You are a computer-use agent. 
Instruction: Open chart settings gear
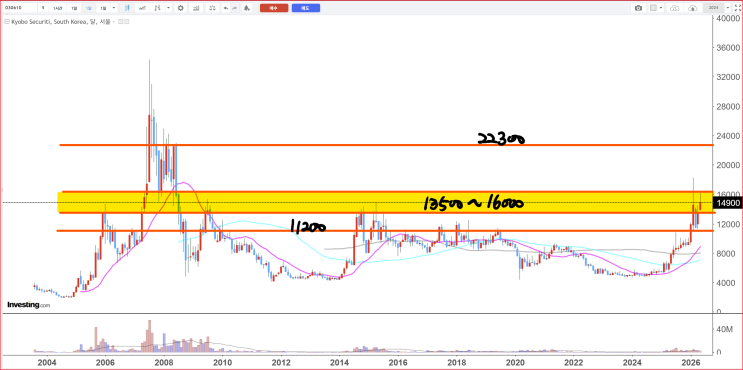pyautogui.click(x=181, y=8)
